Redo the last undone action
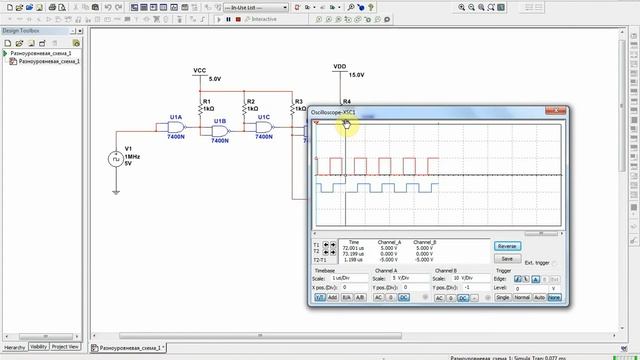 (x=118, y=7)
